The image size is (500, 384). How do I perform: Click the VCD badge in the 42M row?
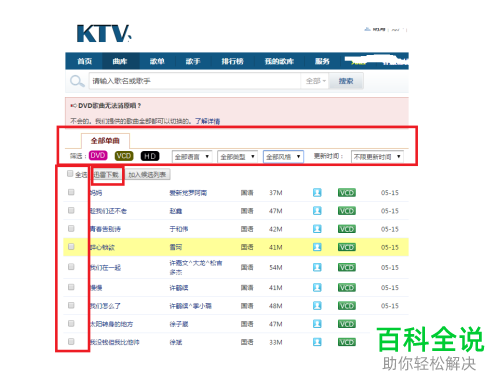tap(347, 229)
